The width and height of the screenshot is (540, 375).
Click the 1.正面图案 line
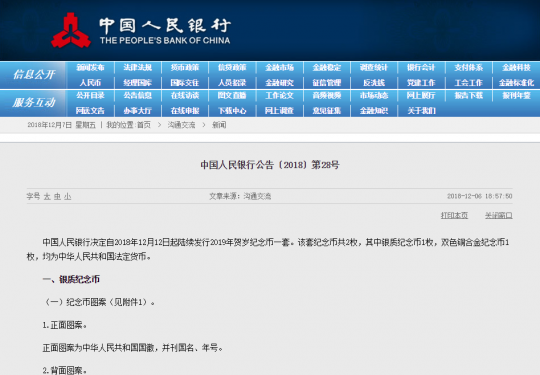65,325
